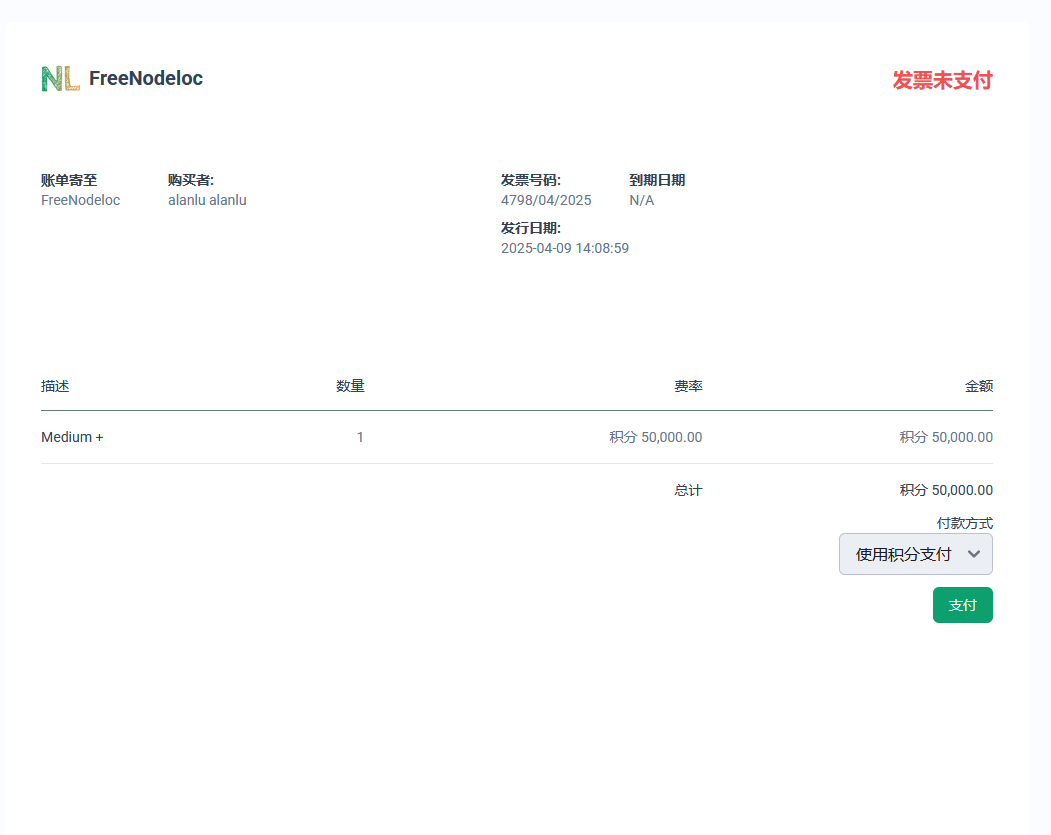
Task: Click the 发票号码: heading
Action: pos(531,180)
